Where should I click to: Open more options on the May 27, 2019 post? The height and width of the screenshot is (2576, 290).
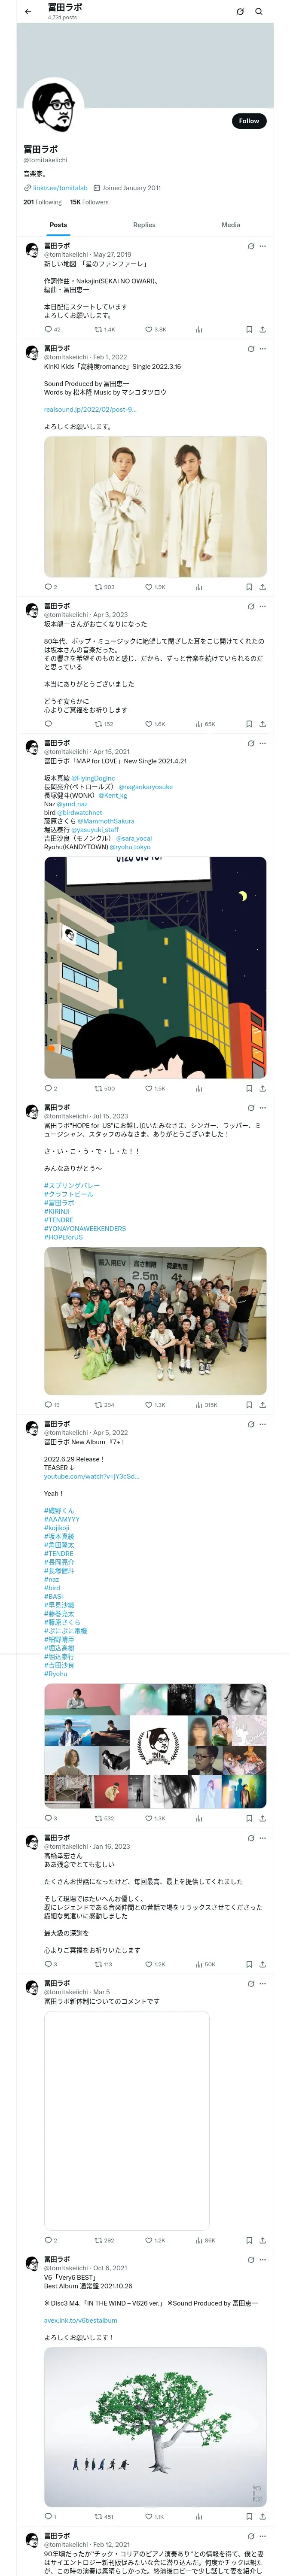(263, 246)
